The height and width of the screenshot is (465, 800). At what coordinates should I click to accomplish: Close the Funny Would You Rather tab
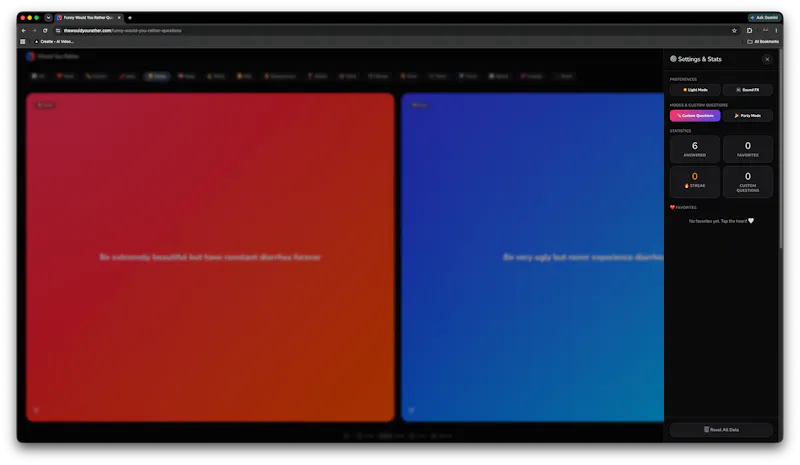pos(119,18)
